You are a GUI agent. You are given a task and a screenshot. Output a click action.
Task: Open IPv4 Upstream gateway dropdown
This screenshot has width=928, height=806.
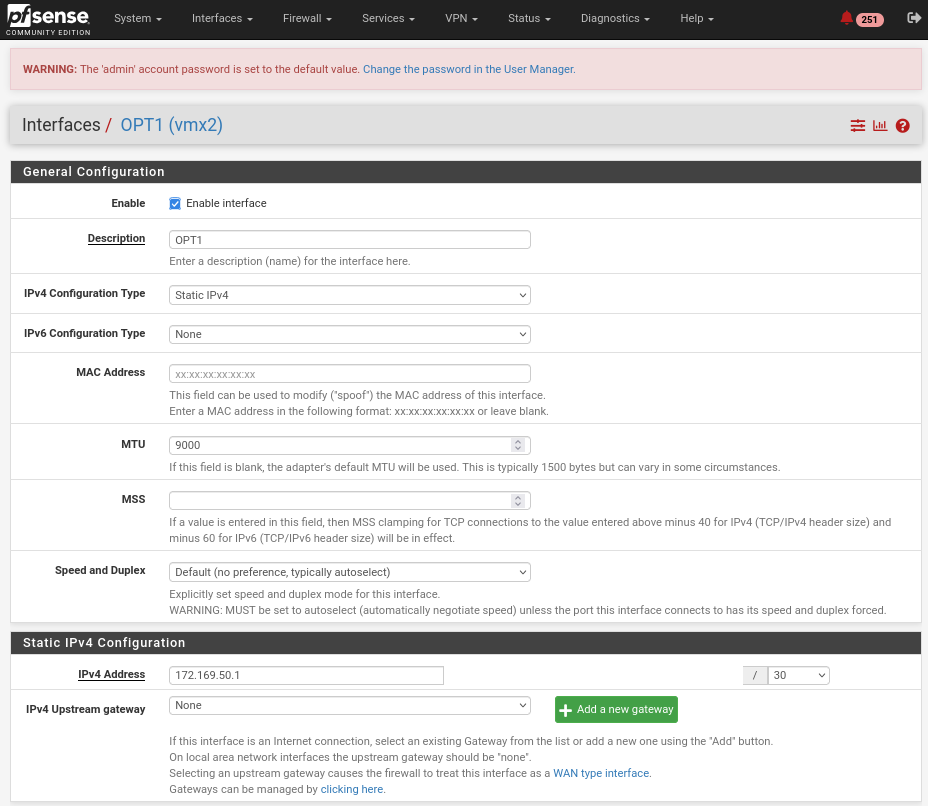pyautogui.click(x=350, y=705)
